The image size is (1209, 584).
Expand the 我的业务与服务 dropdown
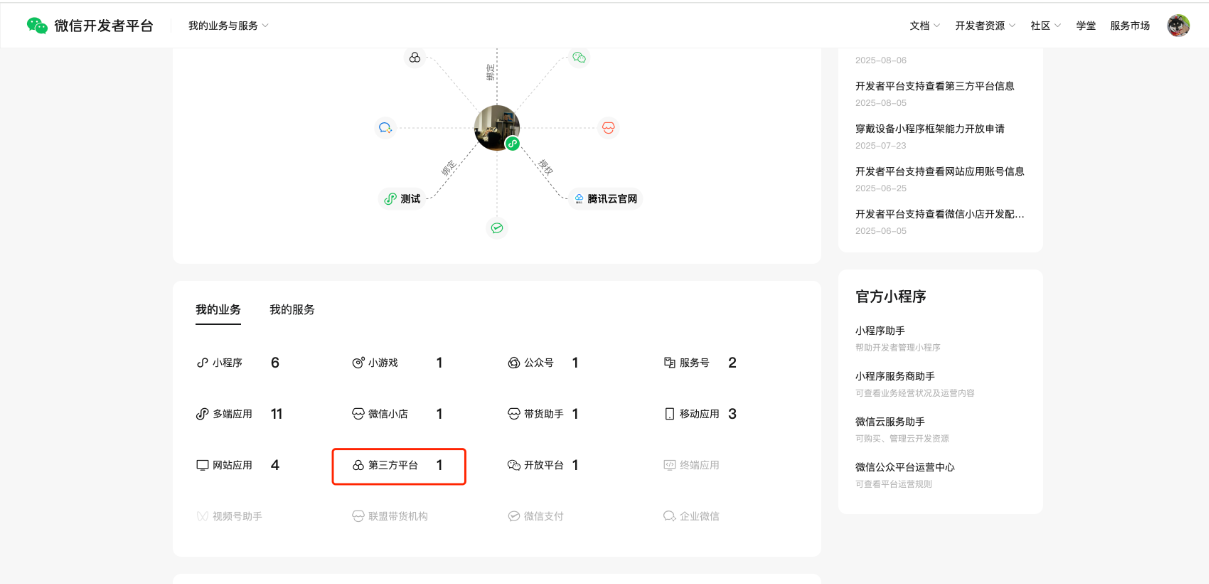click(228, 25)
